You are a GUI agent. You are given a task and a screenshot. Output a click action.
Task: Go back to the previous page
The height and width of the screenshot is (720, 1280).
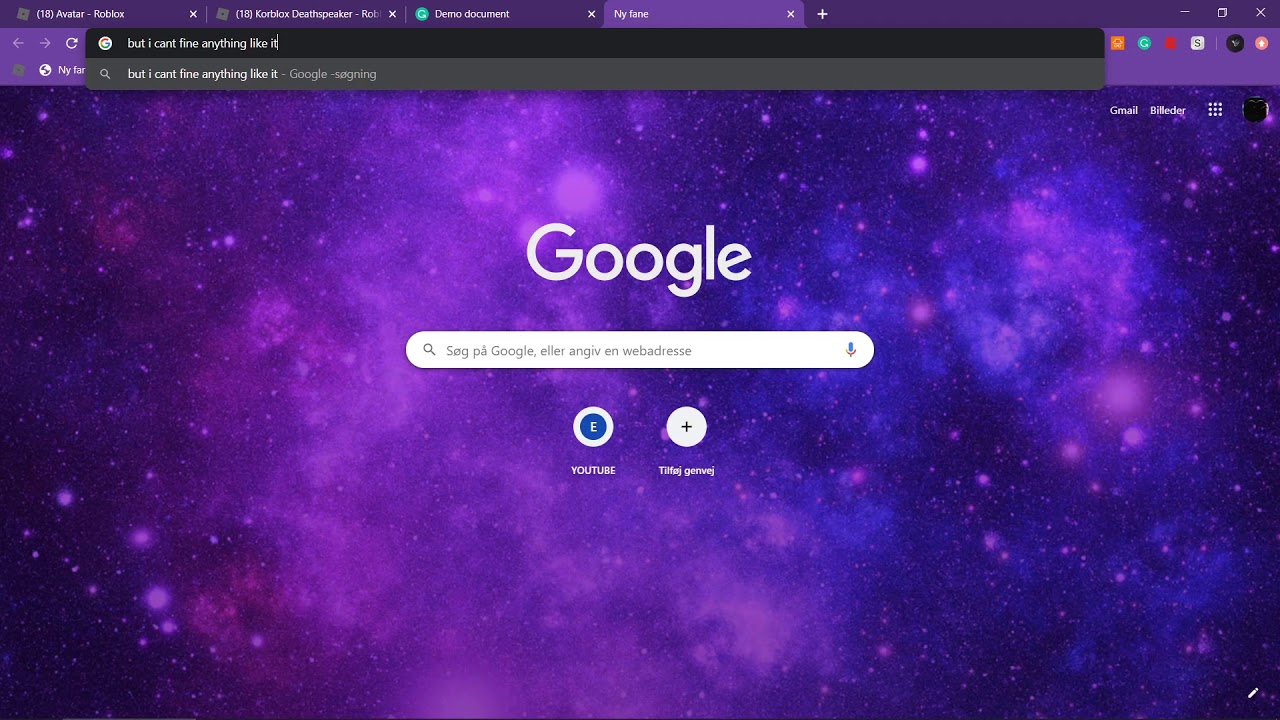click(x=18, y=43)
